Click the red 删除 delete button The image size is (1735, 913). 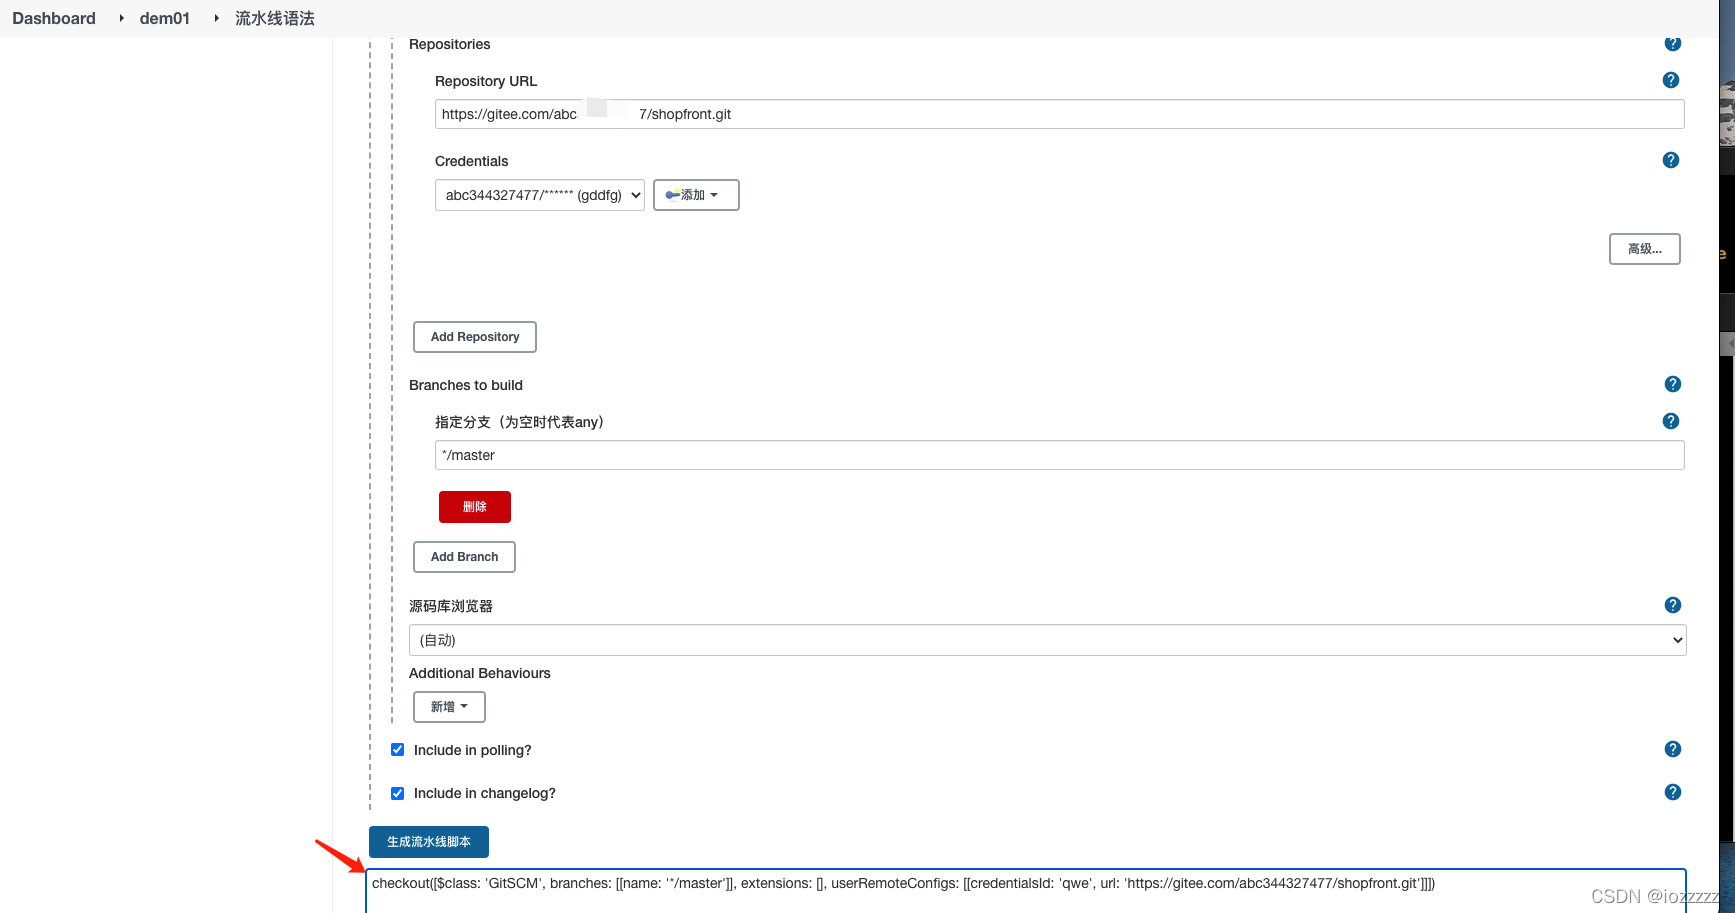(x=475, y=507)
